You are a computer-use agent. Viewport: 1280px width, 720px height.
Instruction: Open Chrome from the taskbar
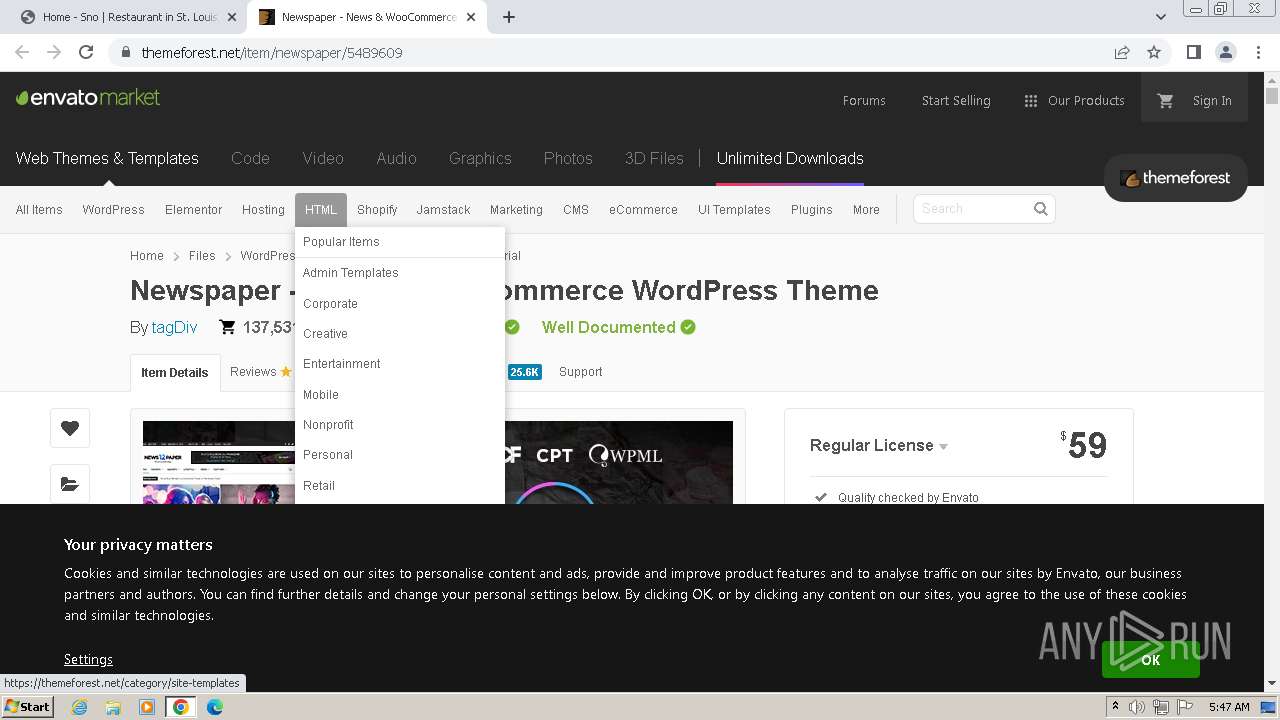[181, 707]
